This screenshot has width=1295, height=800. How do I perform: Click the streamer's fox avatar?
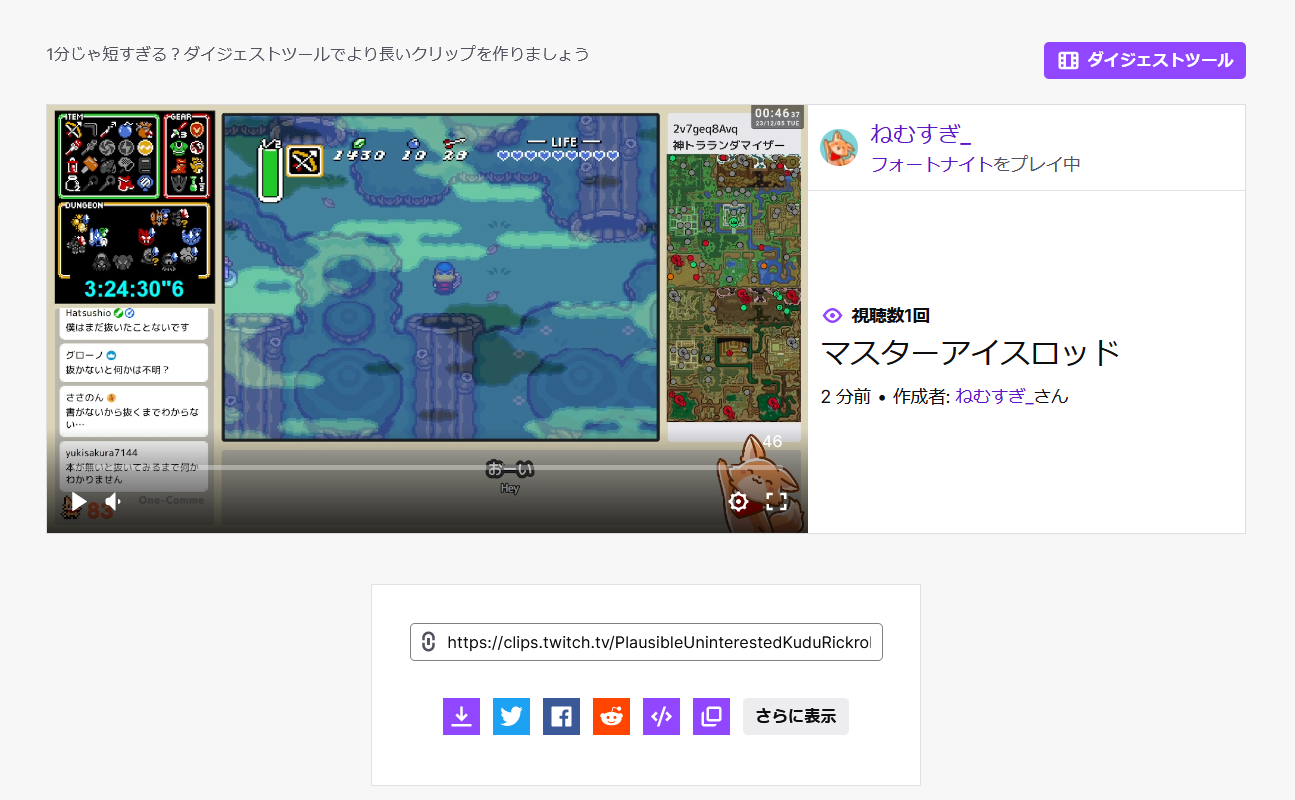(x=839, y=147)
